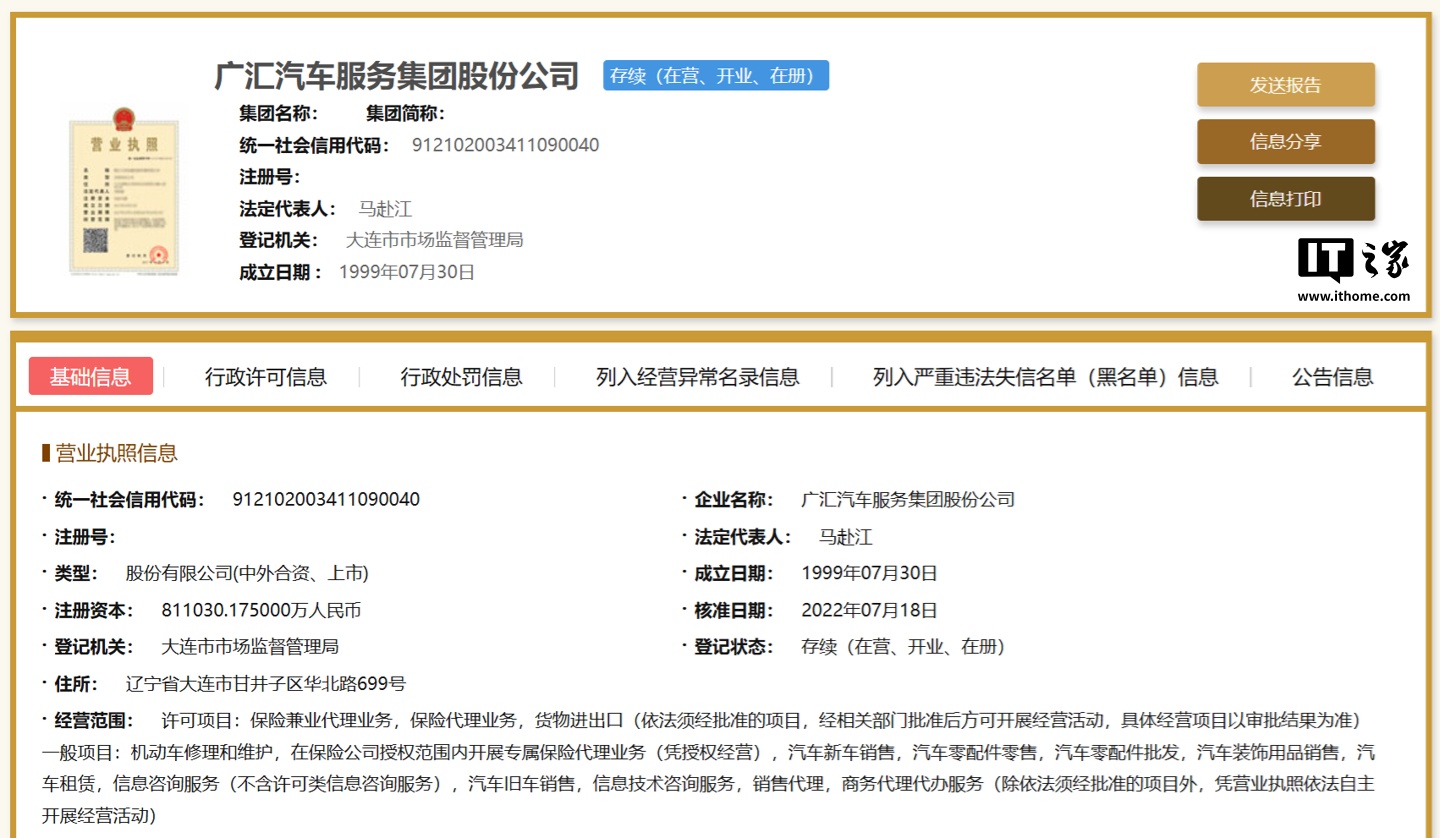
Task: Open the business license thumbnail image
Action: (x=126, y=189)
